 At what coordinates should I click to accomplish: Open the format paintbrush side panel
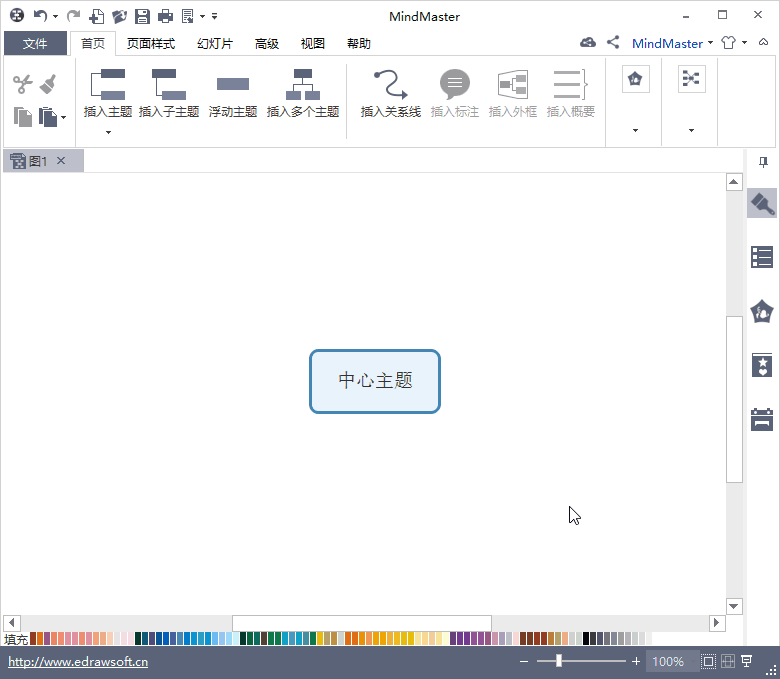click(x=762, y=203)
